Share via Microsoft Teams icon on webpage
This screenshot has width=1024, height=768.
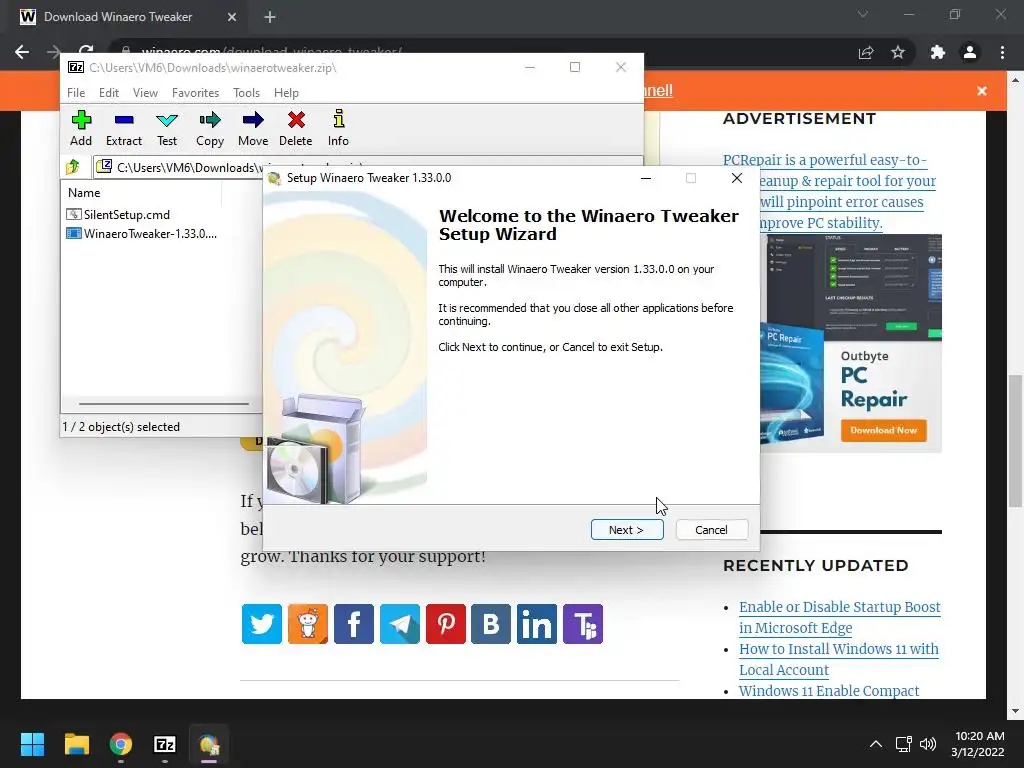[583, 624]
